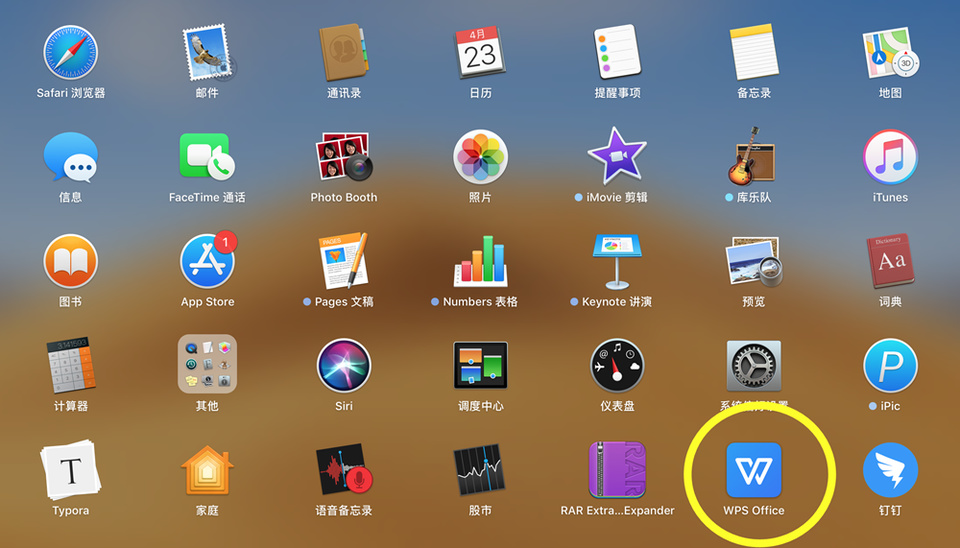The width and height of the screenshot is (960, 548).
Task: Open the Calculator (计算器) app
Action: 70,366
